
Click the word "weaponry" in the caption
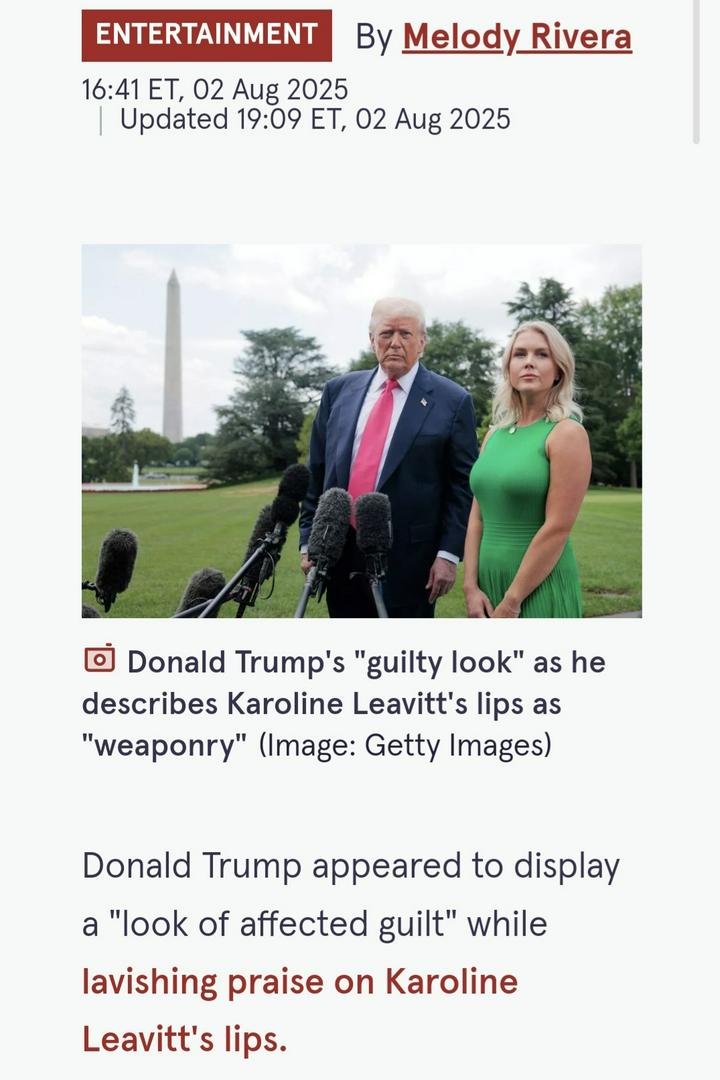pyautogui.click(x=164, y=745)
